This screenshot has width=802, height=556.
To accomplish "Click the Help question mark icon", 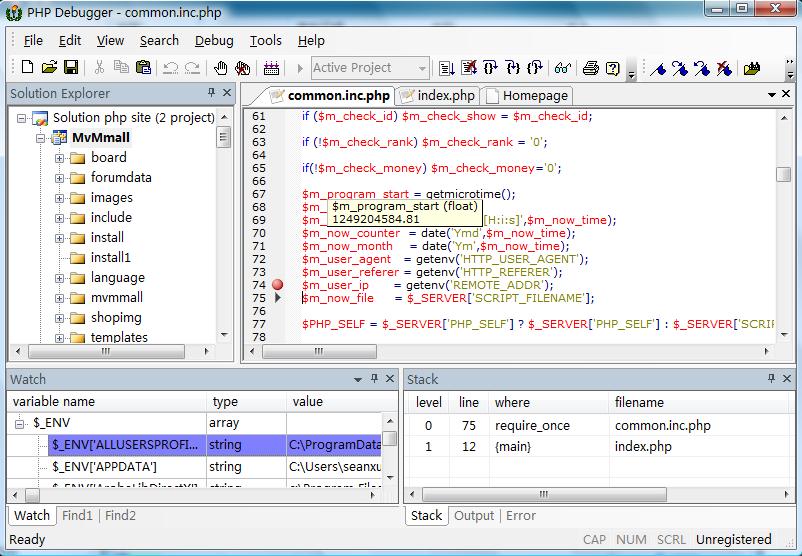I will (x=613, y=68).
